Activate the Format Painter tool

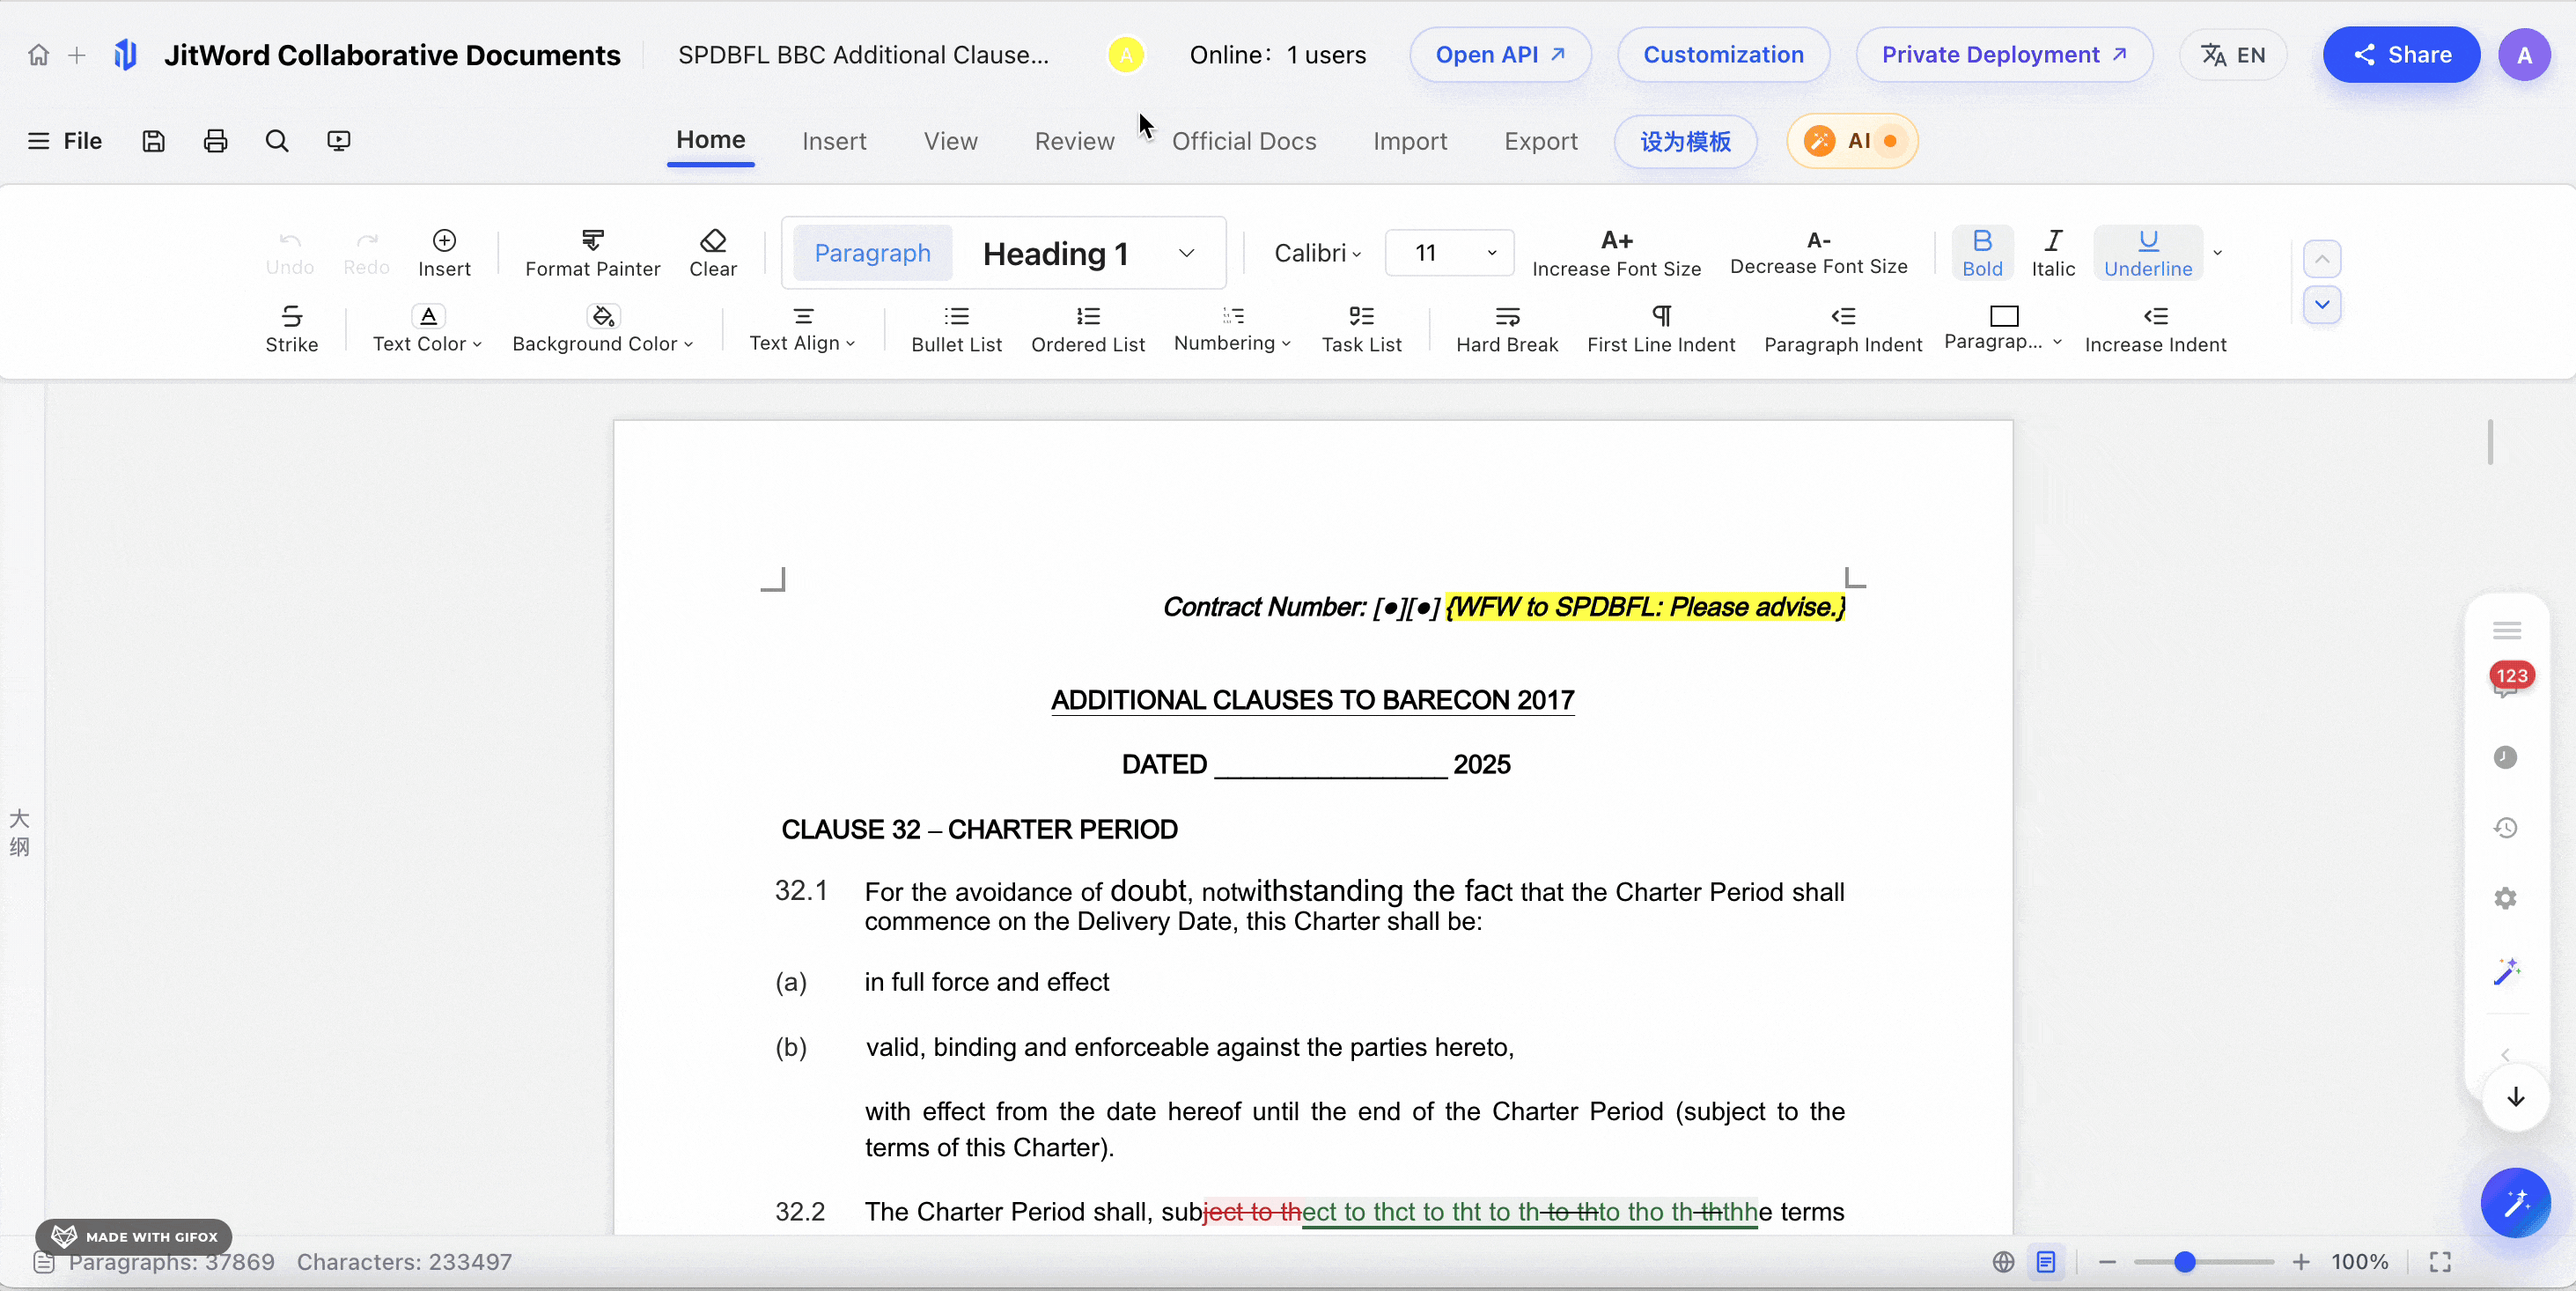[592, 253]
